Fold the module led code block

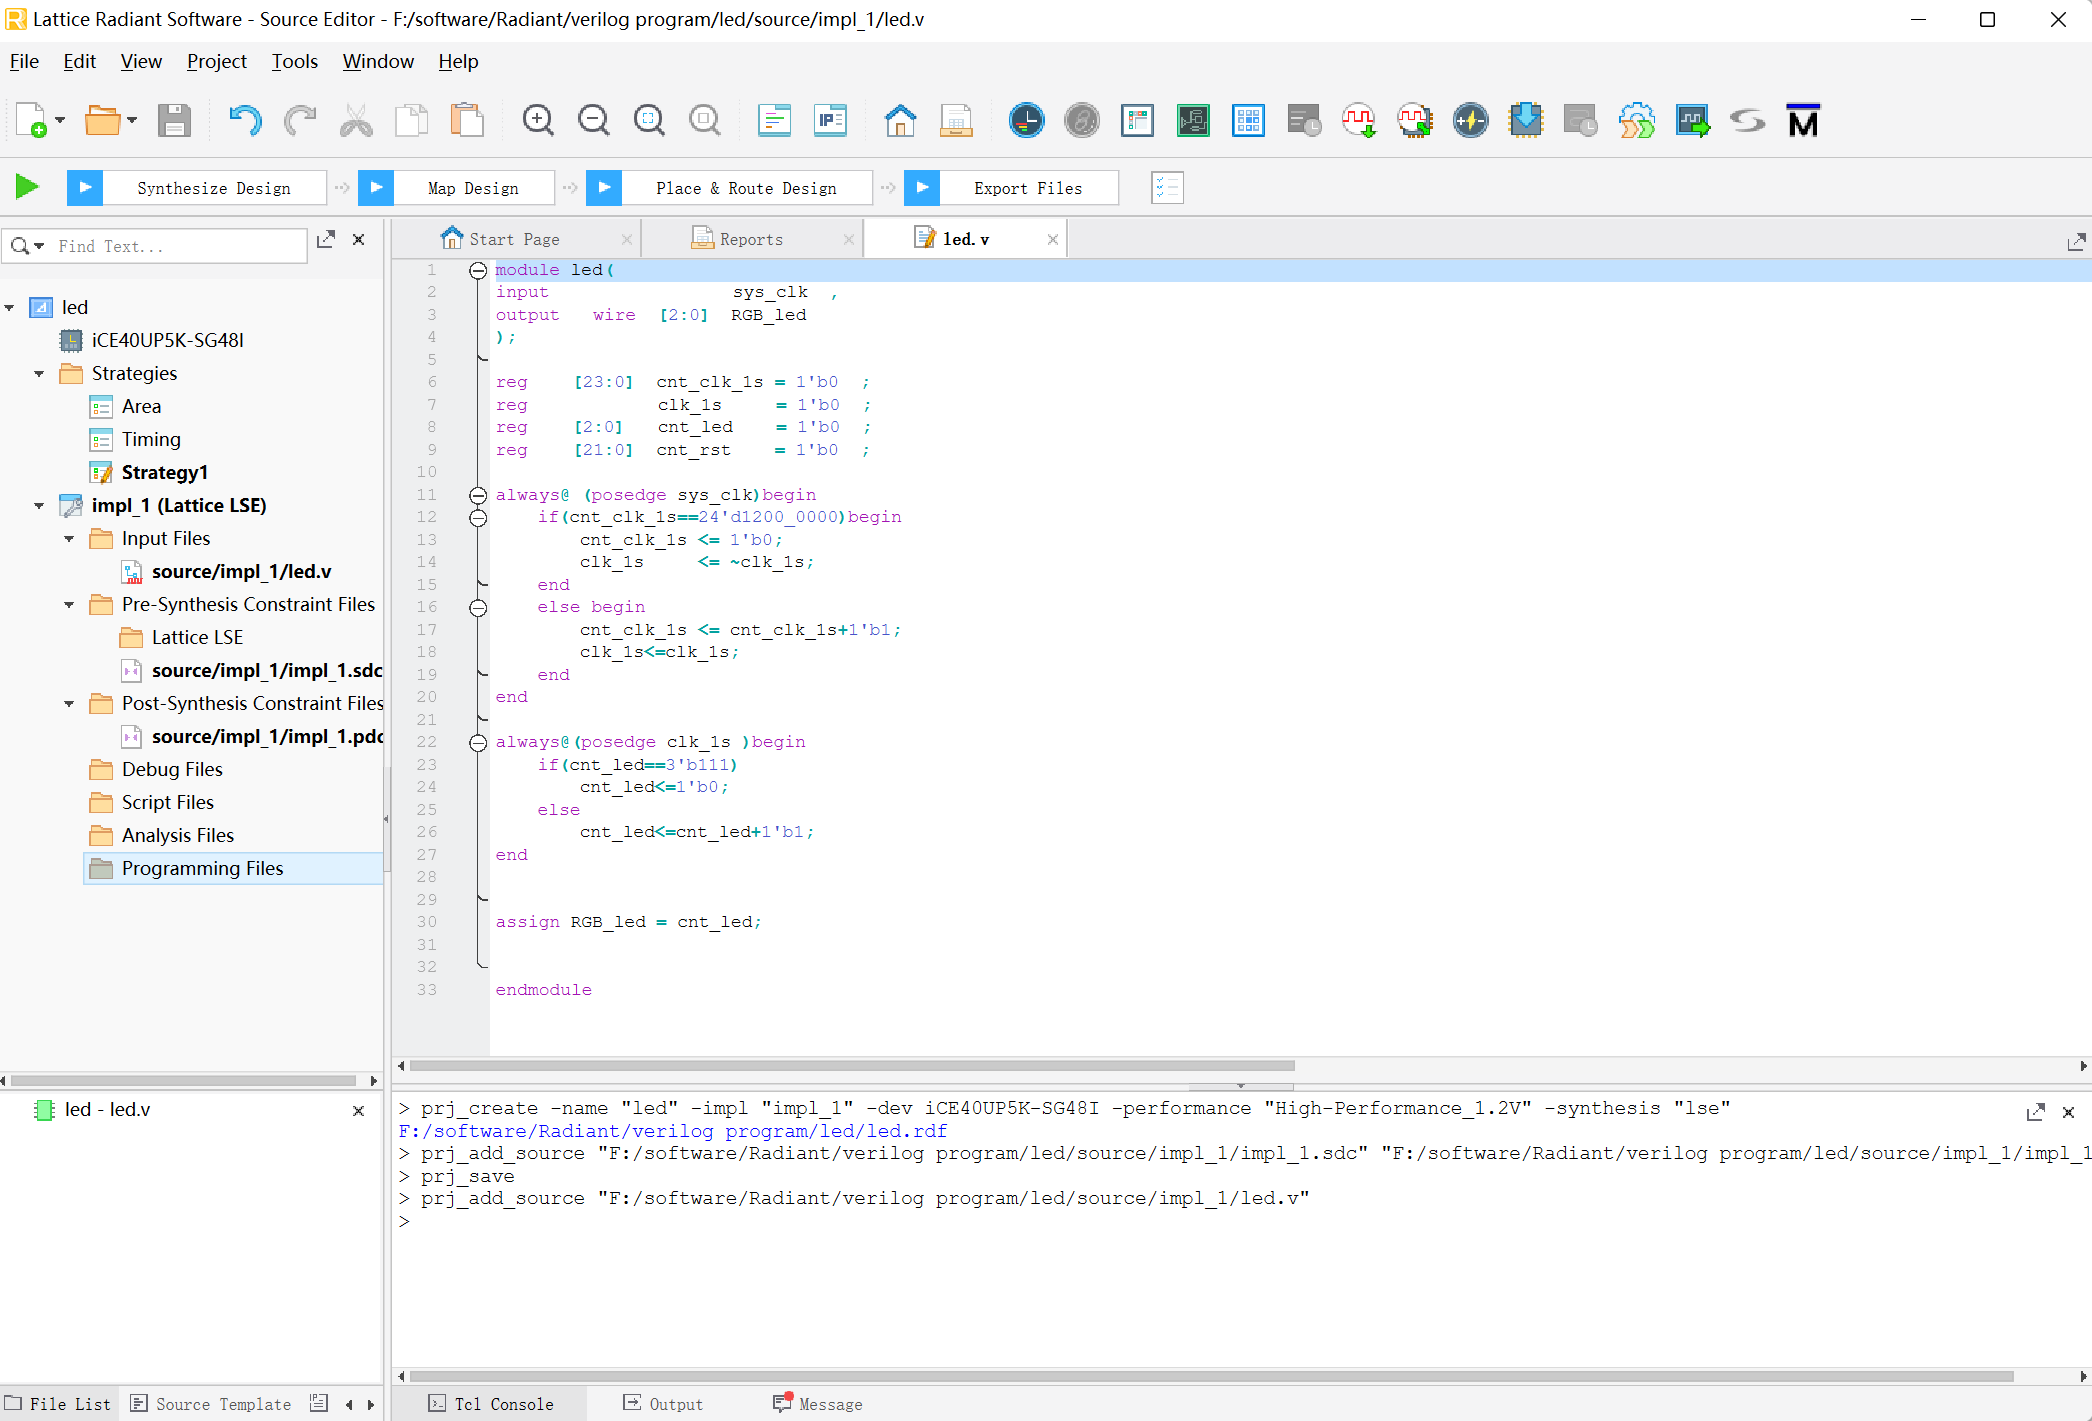478,270
